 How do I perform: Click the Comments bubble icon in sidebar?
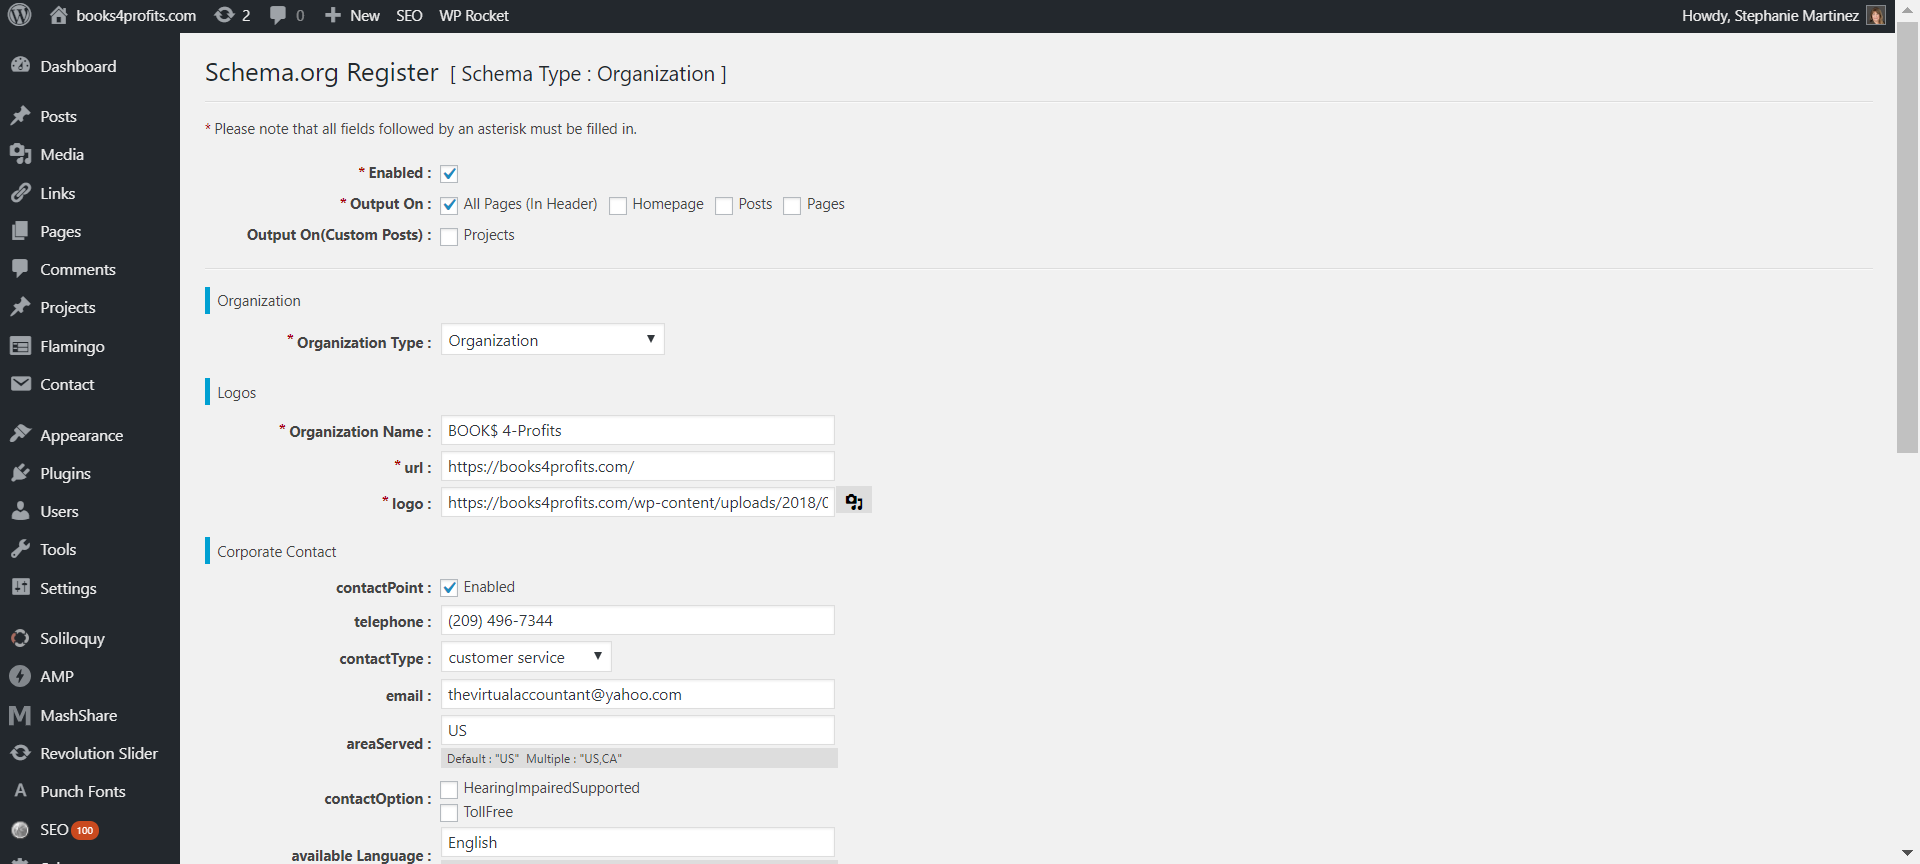pyautogui.click(x=20, y=269)
